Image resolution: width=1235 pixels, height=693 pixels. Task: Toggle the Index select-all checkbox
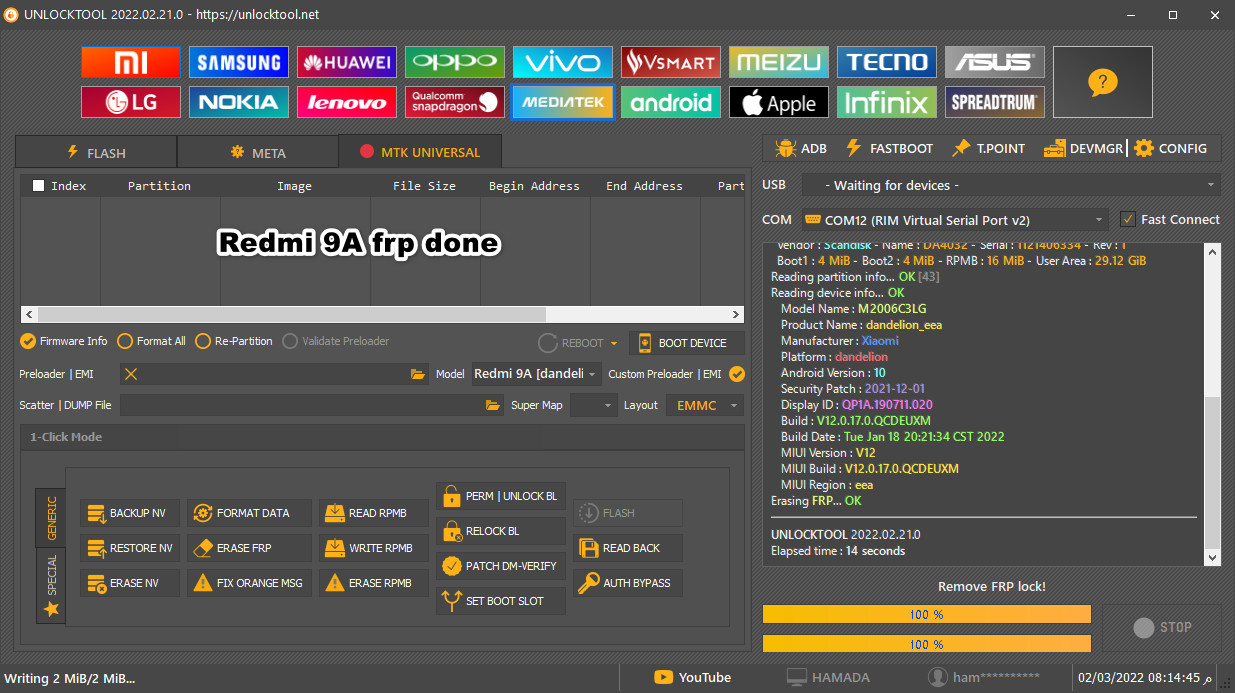38,185
